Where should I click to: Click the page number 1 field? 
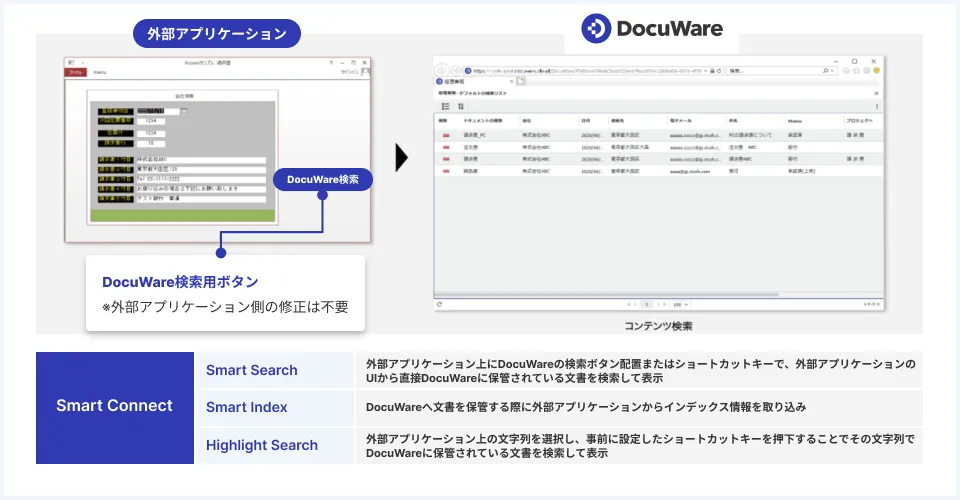(x=647, y=304)
